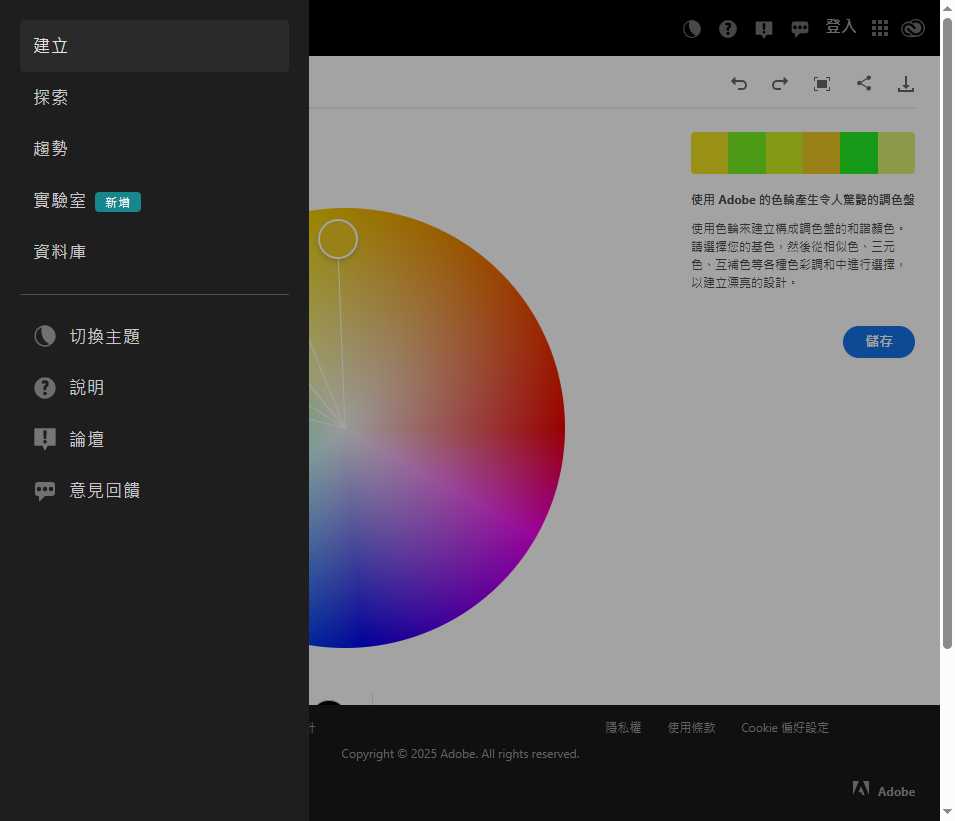Click the undo arrow icon
The image size is (955, 821).
click(x=739, y=84)
